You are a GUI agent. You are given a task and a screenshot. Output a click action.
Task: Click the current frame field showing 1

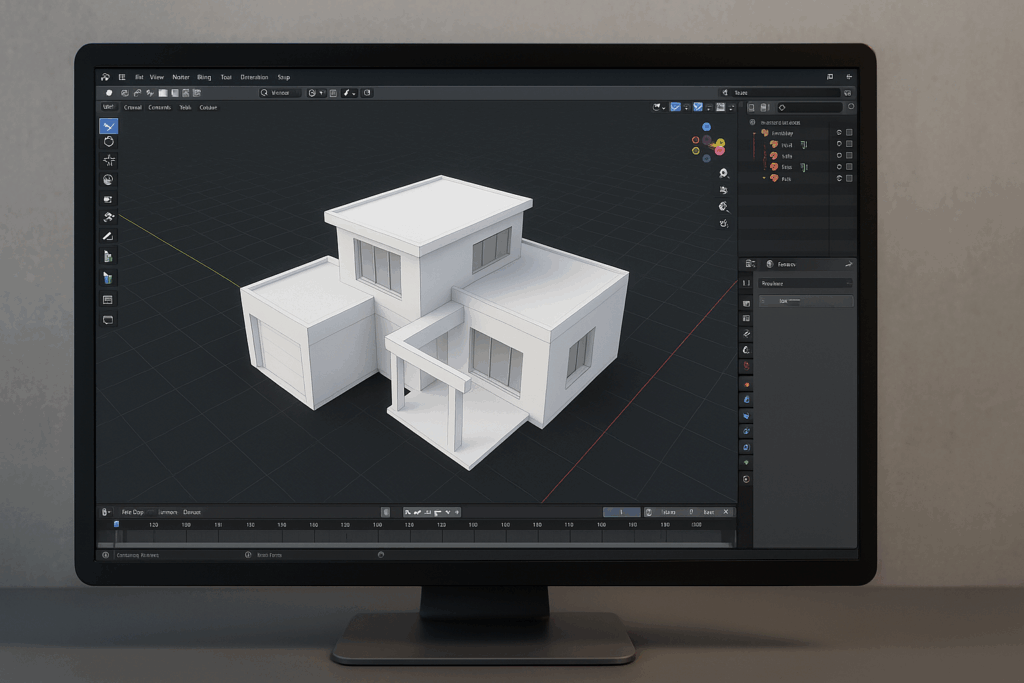(x=621, y=512)
